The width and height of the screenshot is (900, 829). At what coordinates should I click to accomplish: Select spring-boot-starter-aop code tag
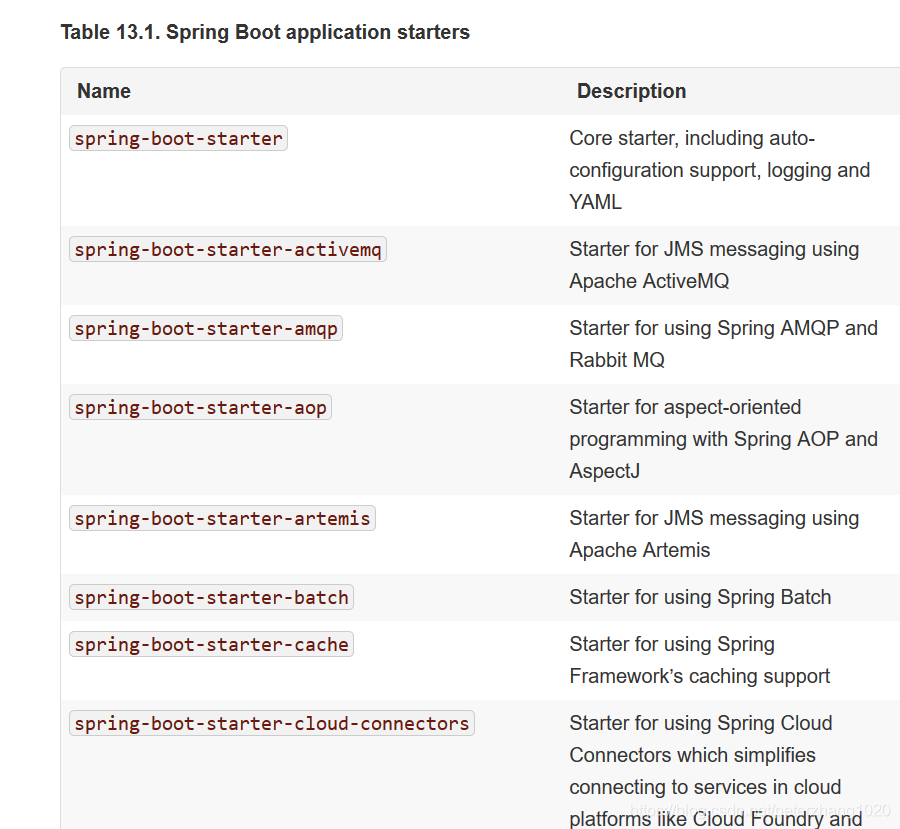[200, 407]
